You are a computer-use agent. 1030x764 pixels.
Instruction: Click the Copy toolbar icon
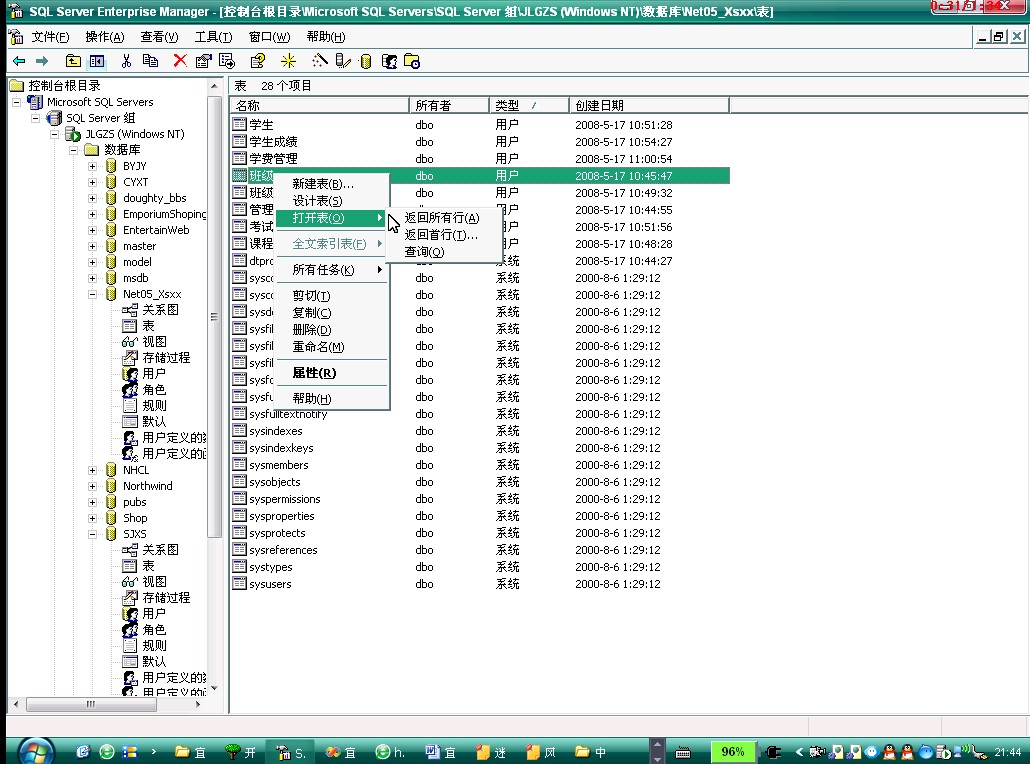[x=150, y=61]
